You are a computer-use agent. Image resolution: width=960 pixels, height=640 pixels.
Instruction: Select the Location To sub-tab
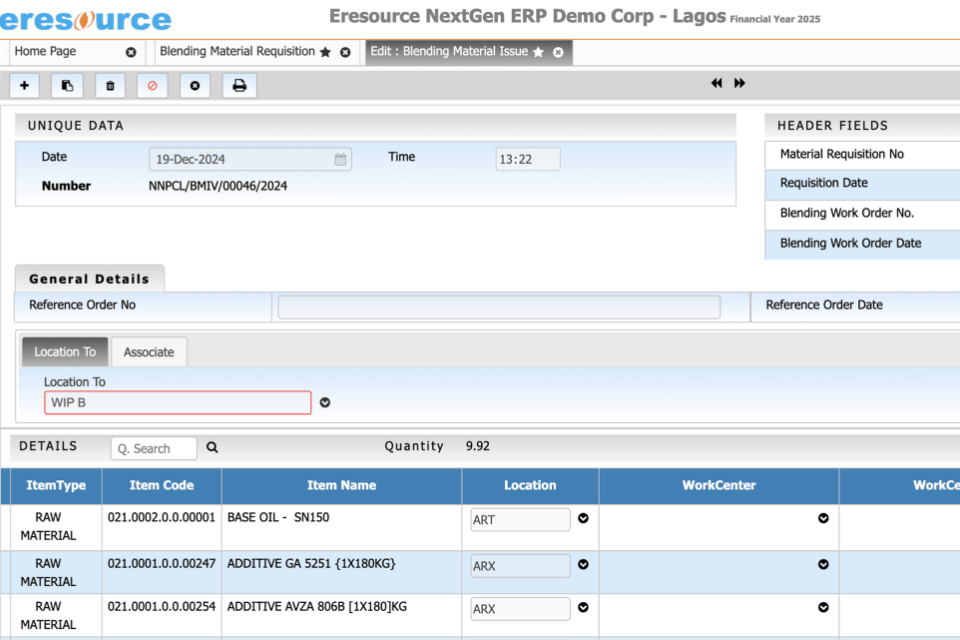pyautogui.click(x=65, y=352)
